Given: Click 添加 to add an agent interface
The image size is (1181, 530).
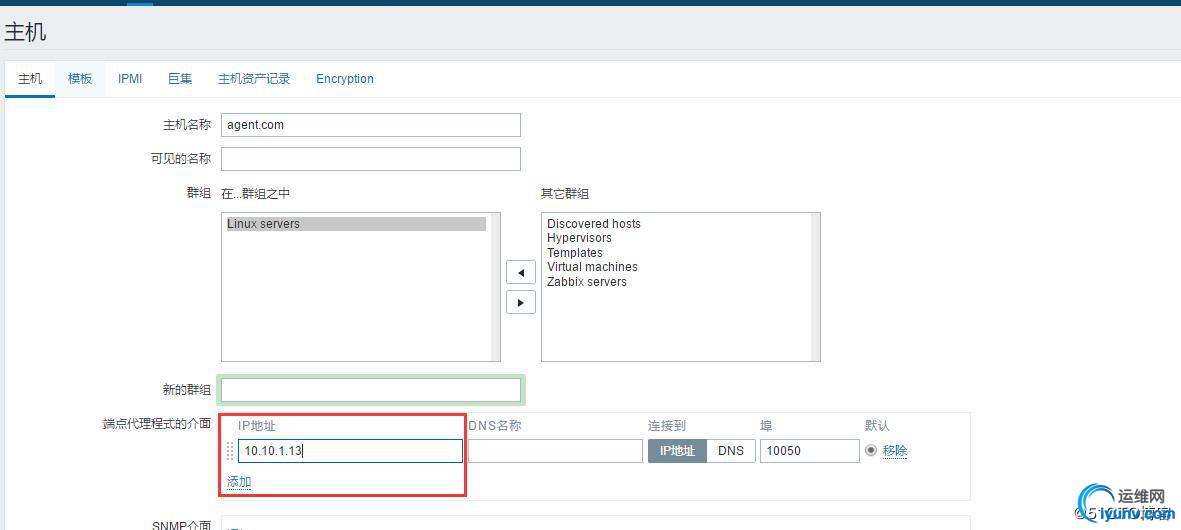Looking at the screenshot, I should [240, 482].
